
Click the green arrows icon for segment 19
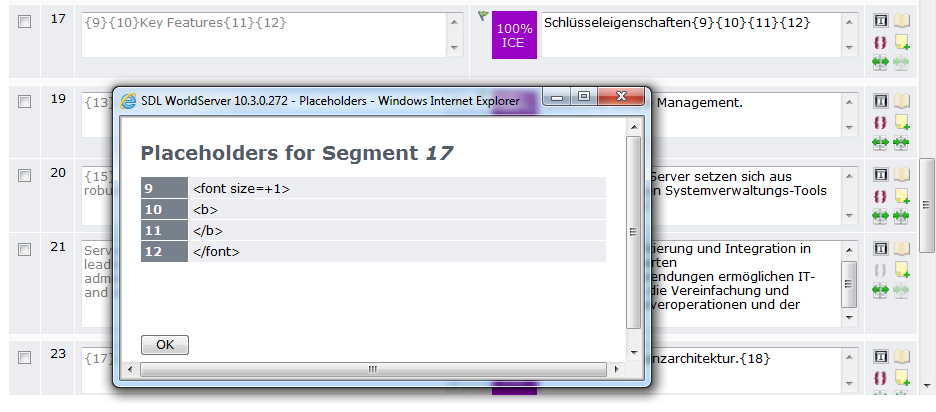(x=881, y=142)
